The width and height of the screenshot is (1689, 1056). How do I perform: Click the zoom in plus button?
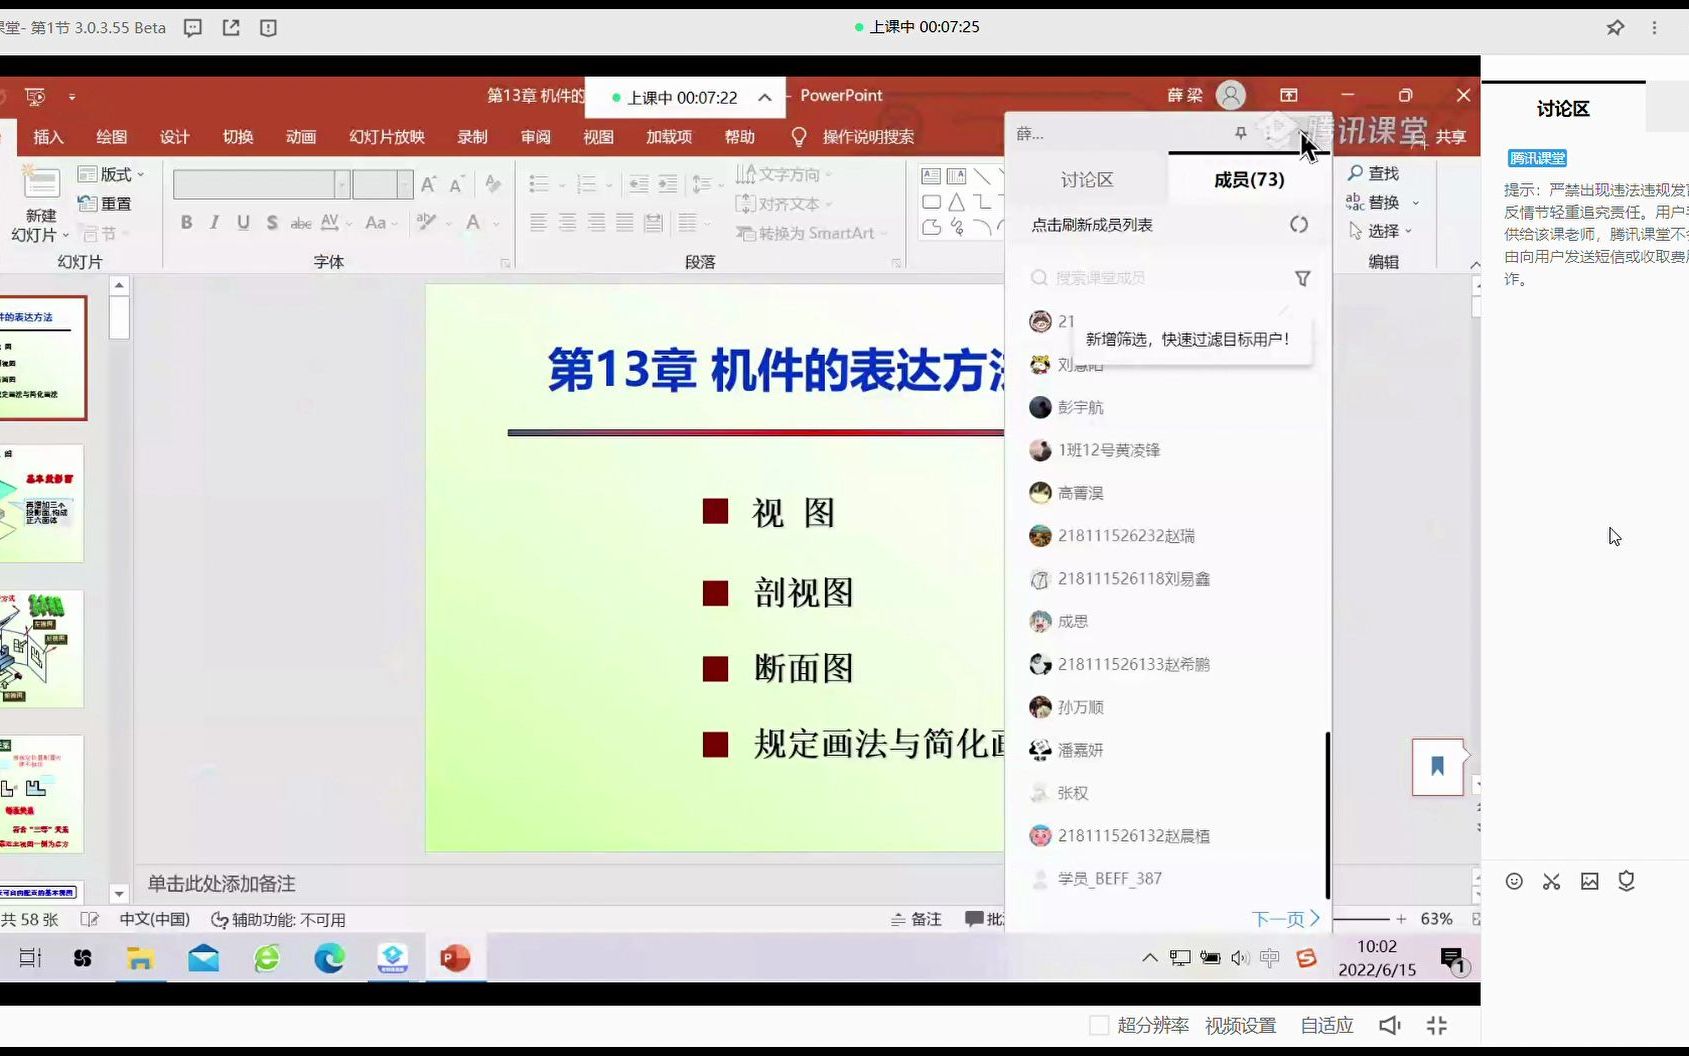click(1401, 919)
